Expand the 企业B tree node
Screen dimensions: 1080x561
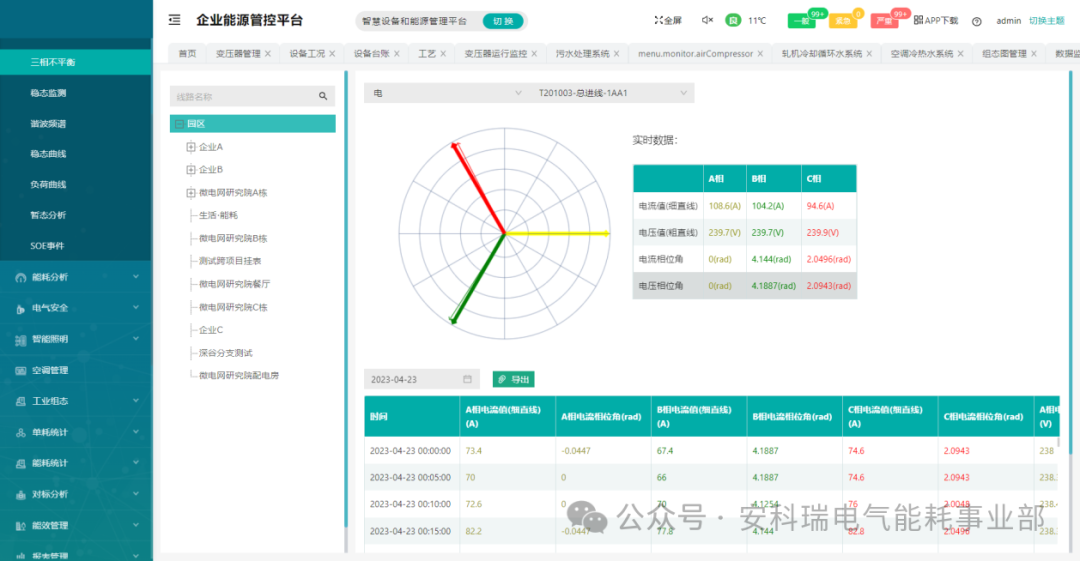[191, 170]
